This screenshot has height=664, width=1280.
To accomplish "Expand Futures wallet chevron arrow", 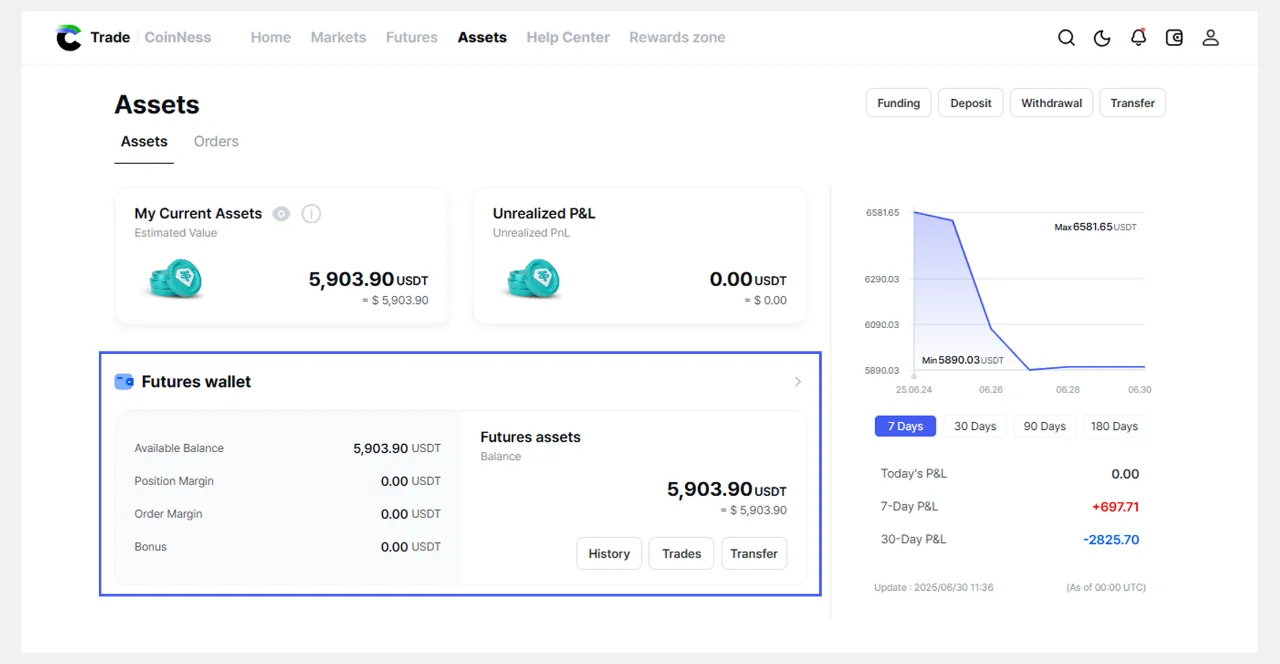I will tap(797, 382).
